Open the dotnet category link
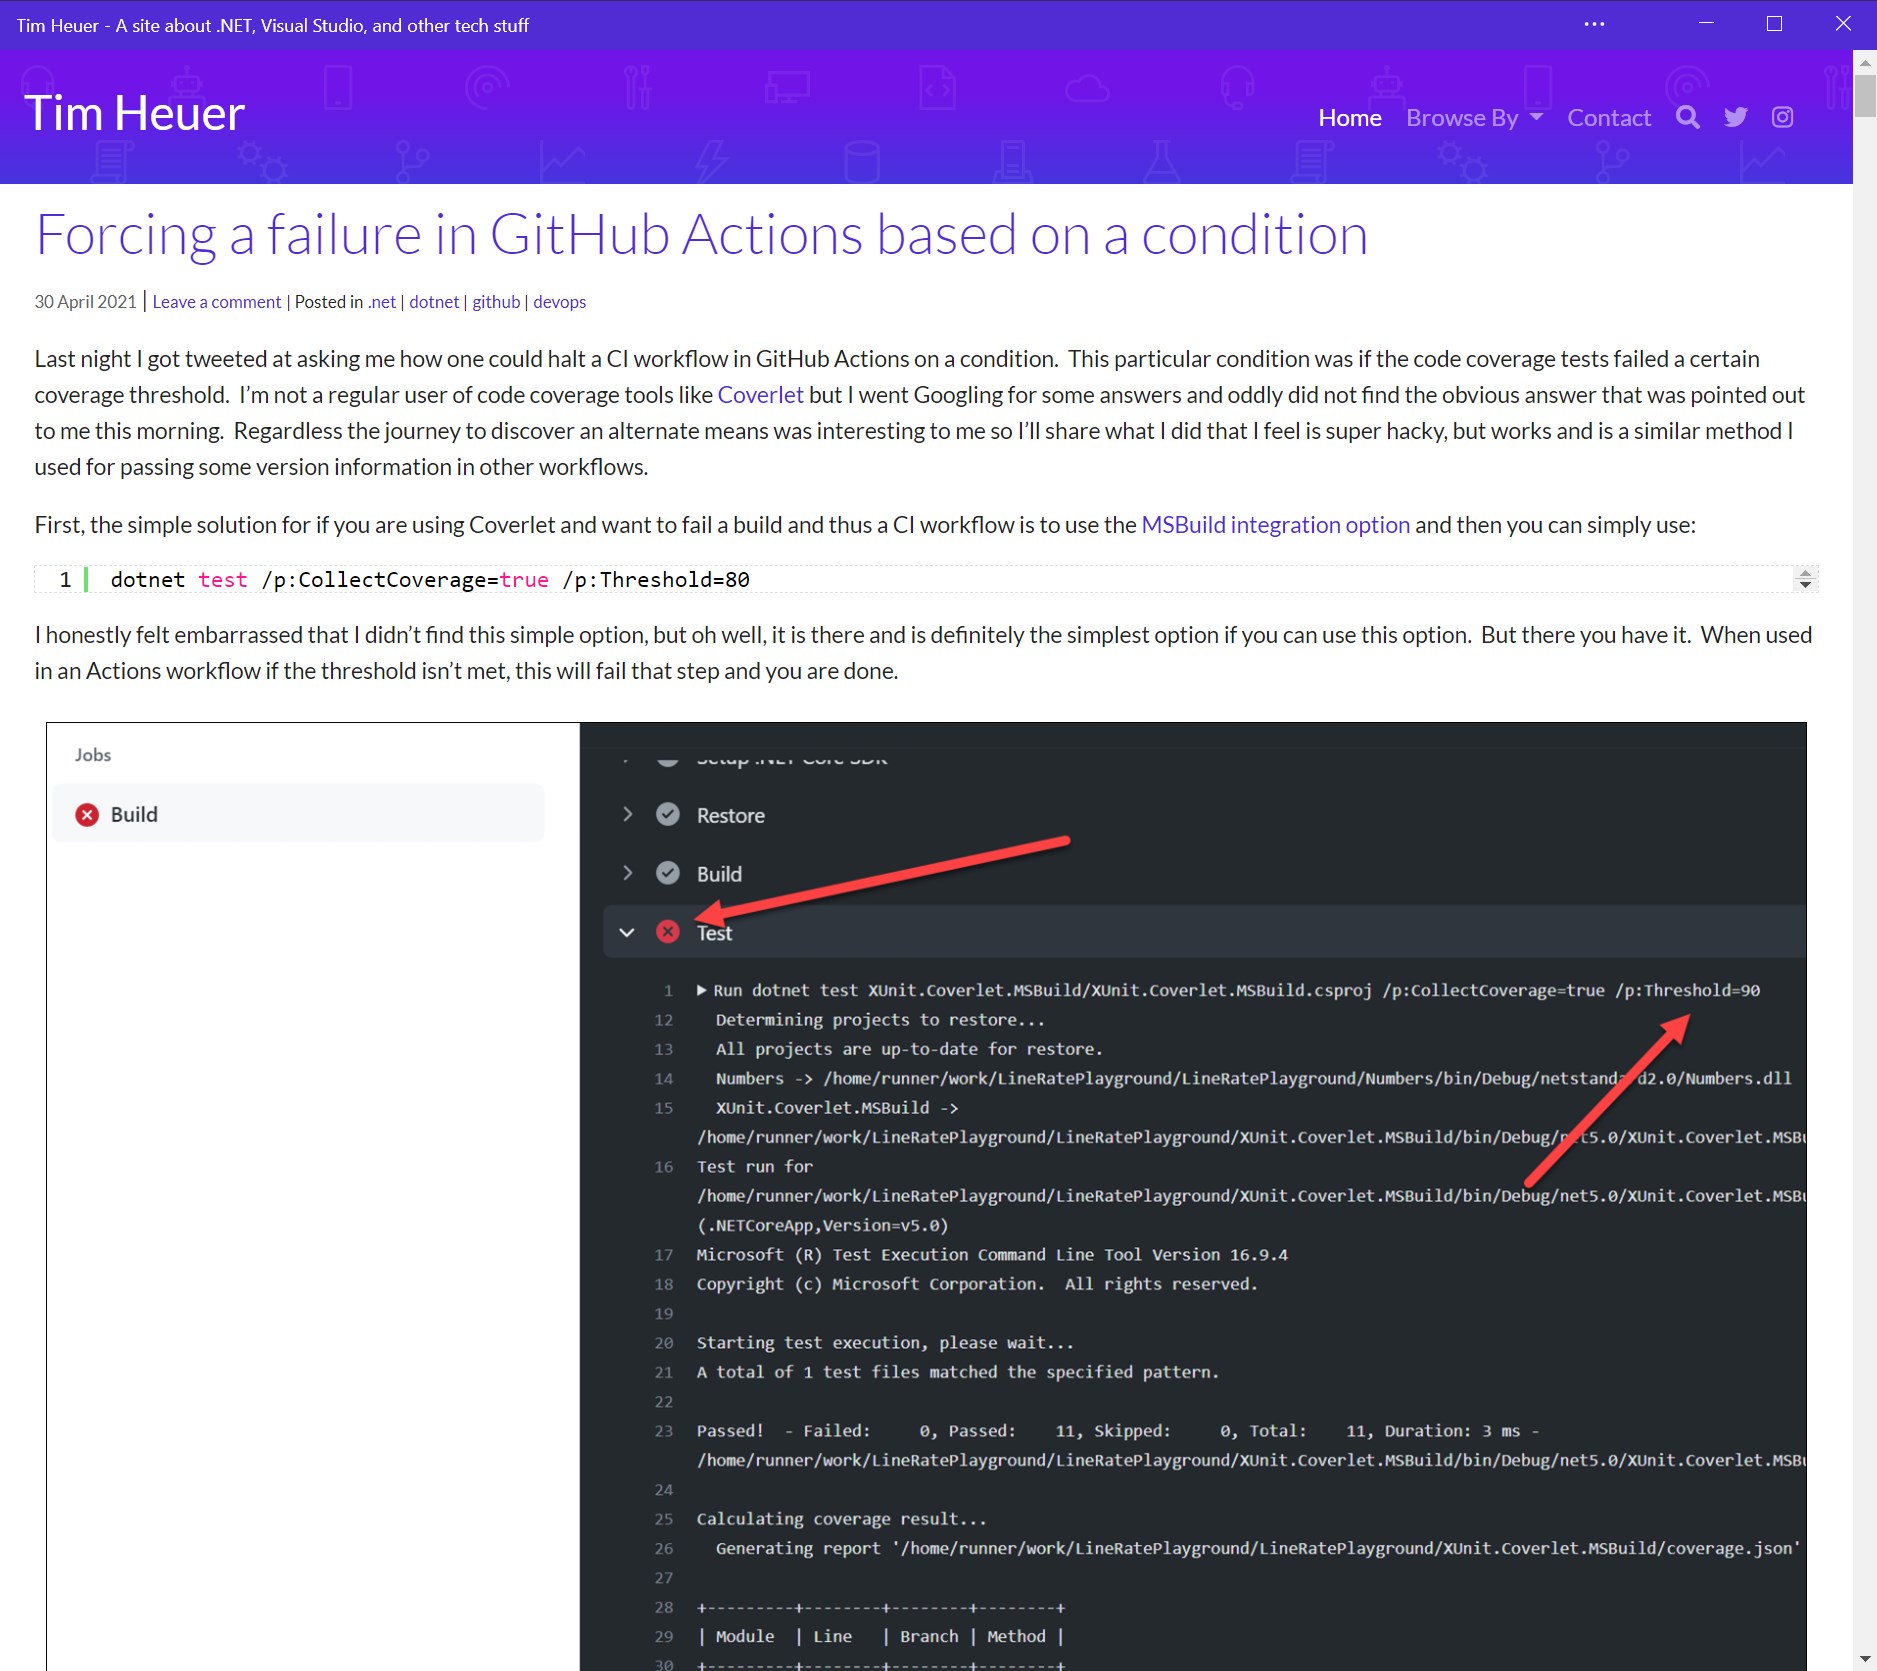Screen dimensions: 1877x1671 click(x=434, y=302)
